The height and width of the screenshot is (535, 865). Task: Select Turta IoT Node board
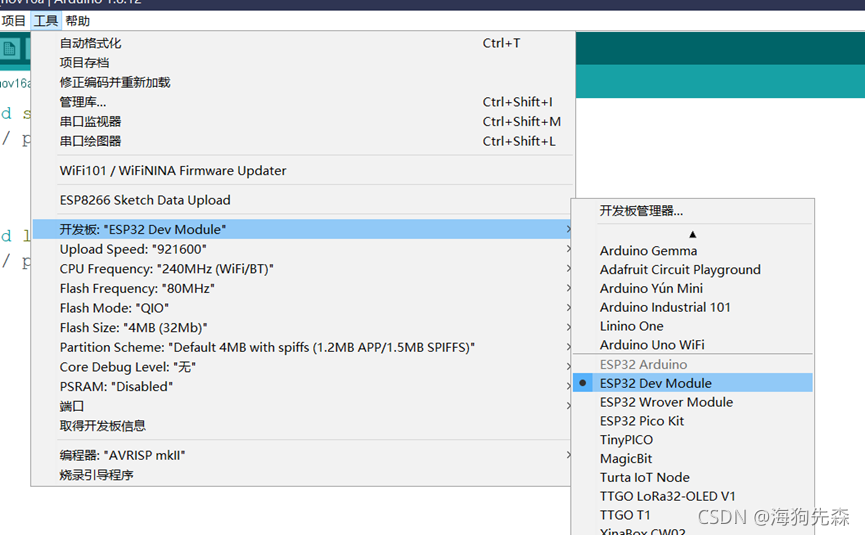692,477
